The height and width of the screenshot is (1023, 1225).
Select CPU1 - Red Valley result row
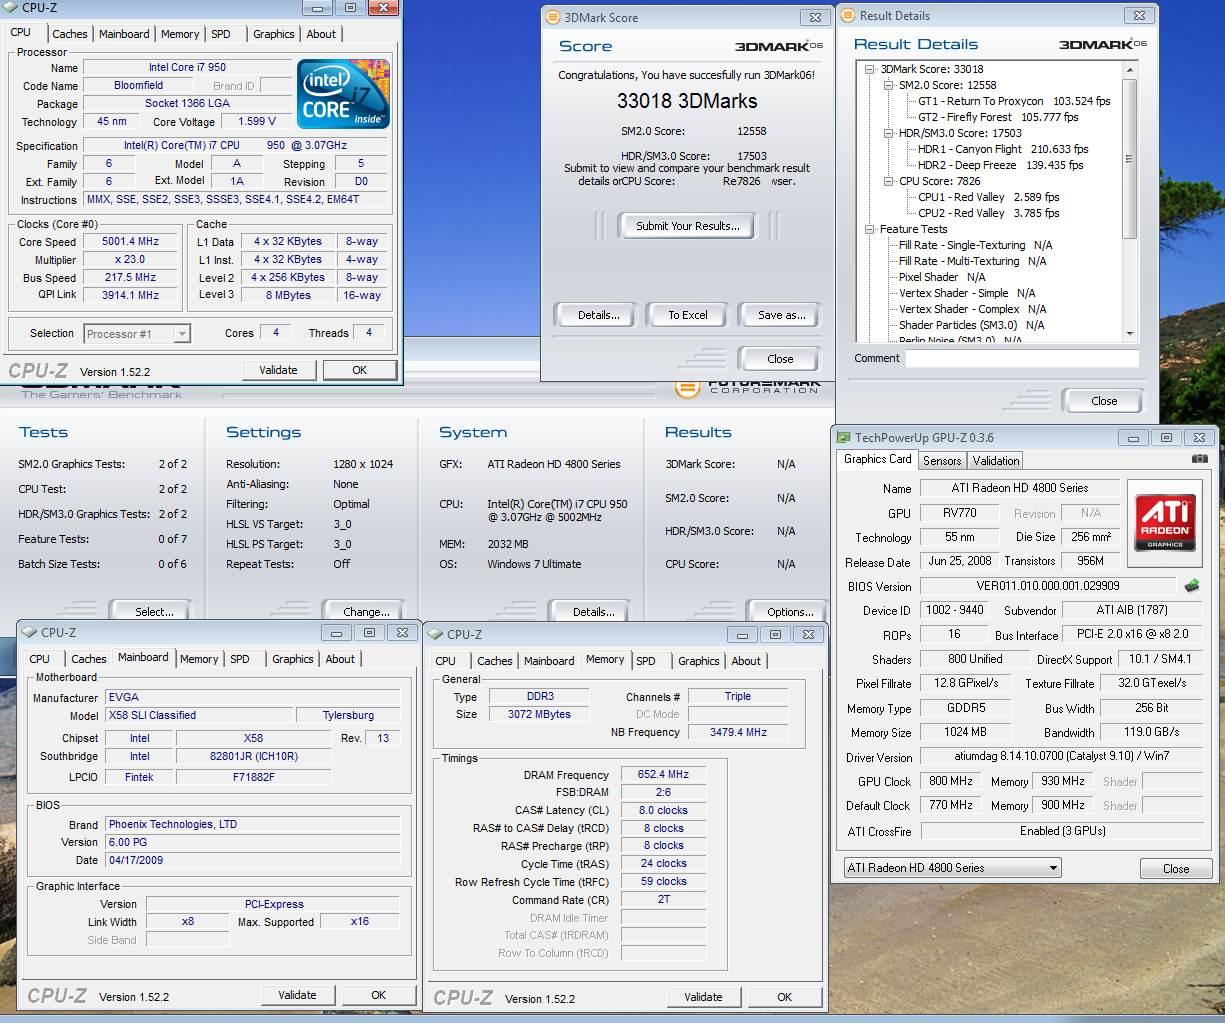(x=988, y=197)
